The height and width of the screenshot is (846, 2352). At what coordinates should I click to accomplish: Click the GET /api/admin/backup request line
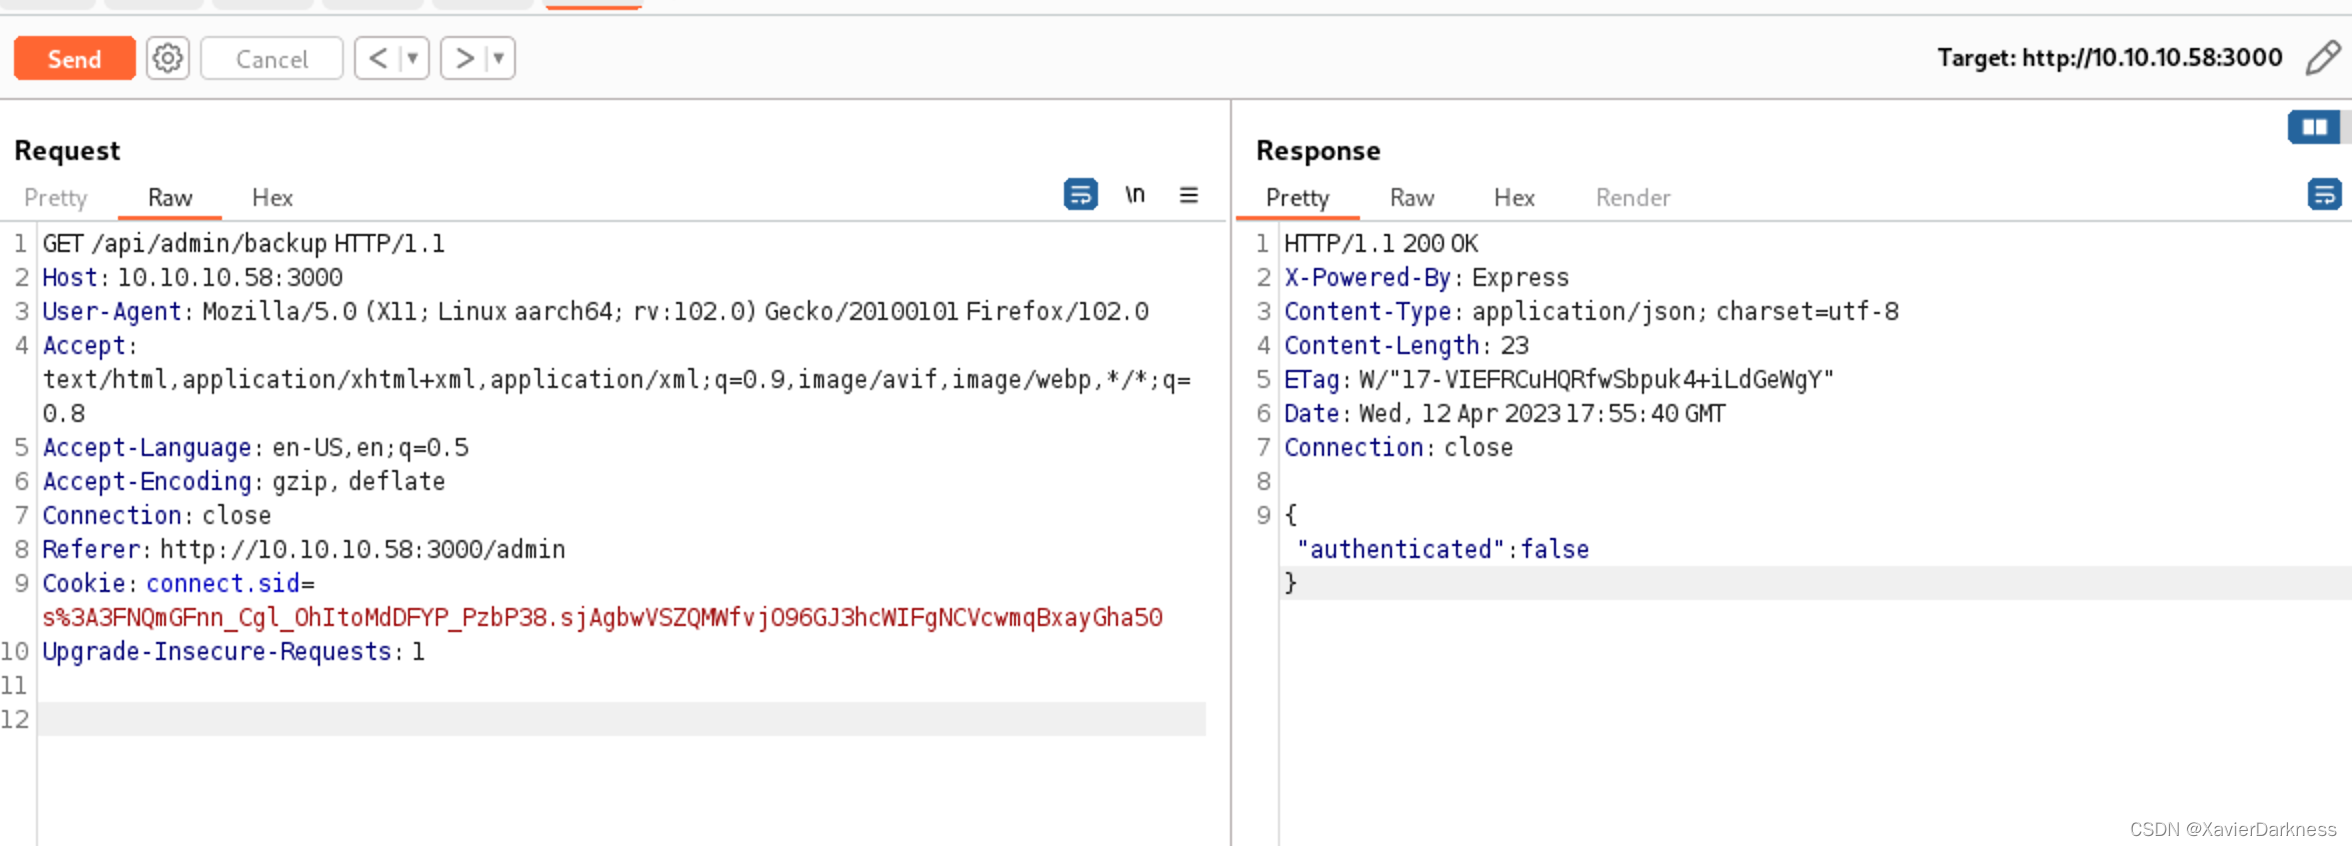click(x=244, y=244)
